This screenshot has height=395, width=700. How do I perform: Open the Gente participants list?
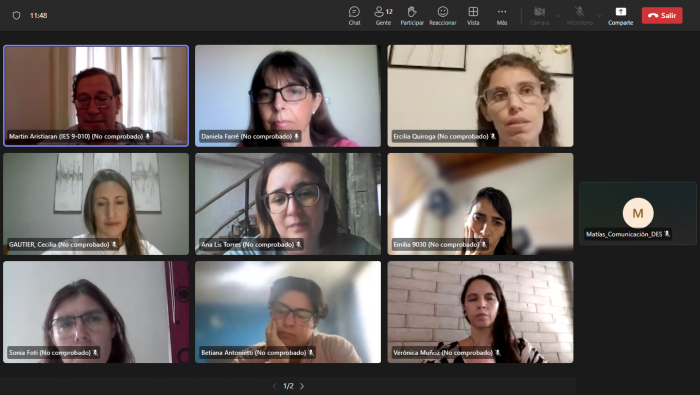pyautogui.click(x=383, y=16)
